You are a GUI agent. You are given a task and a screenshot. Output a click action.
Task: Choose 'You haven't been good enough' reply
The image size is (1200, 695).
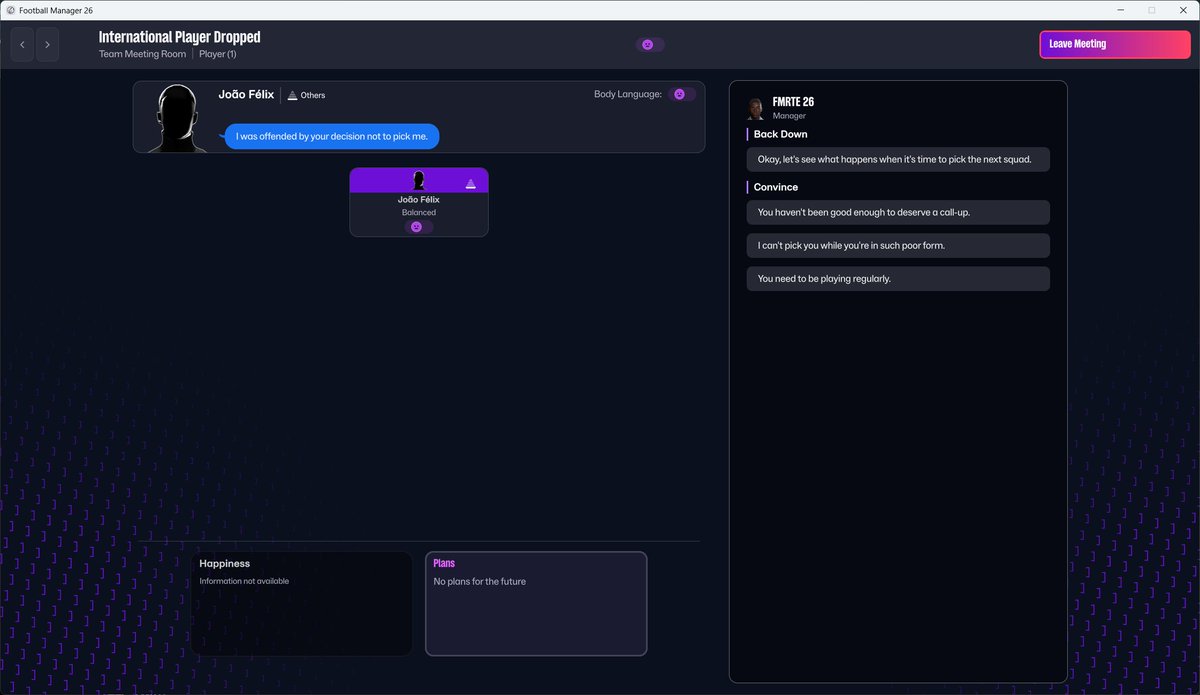(x=898, y=212)
